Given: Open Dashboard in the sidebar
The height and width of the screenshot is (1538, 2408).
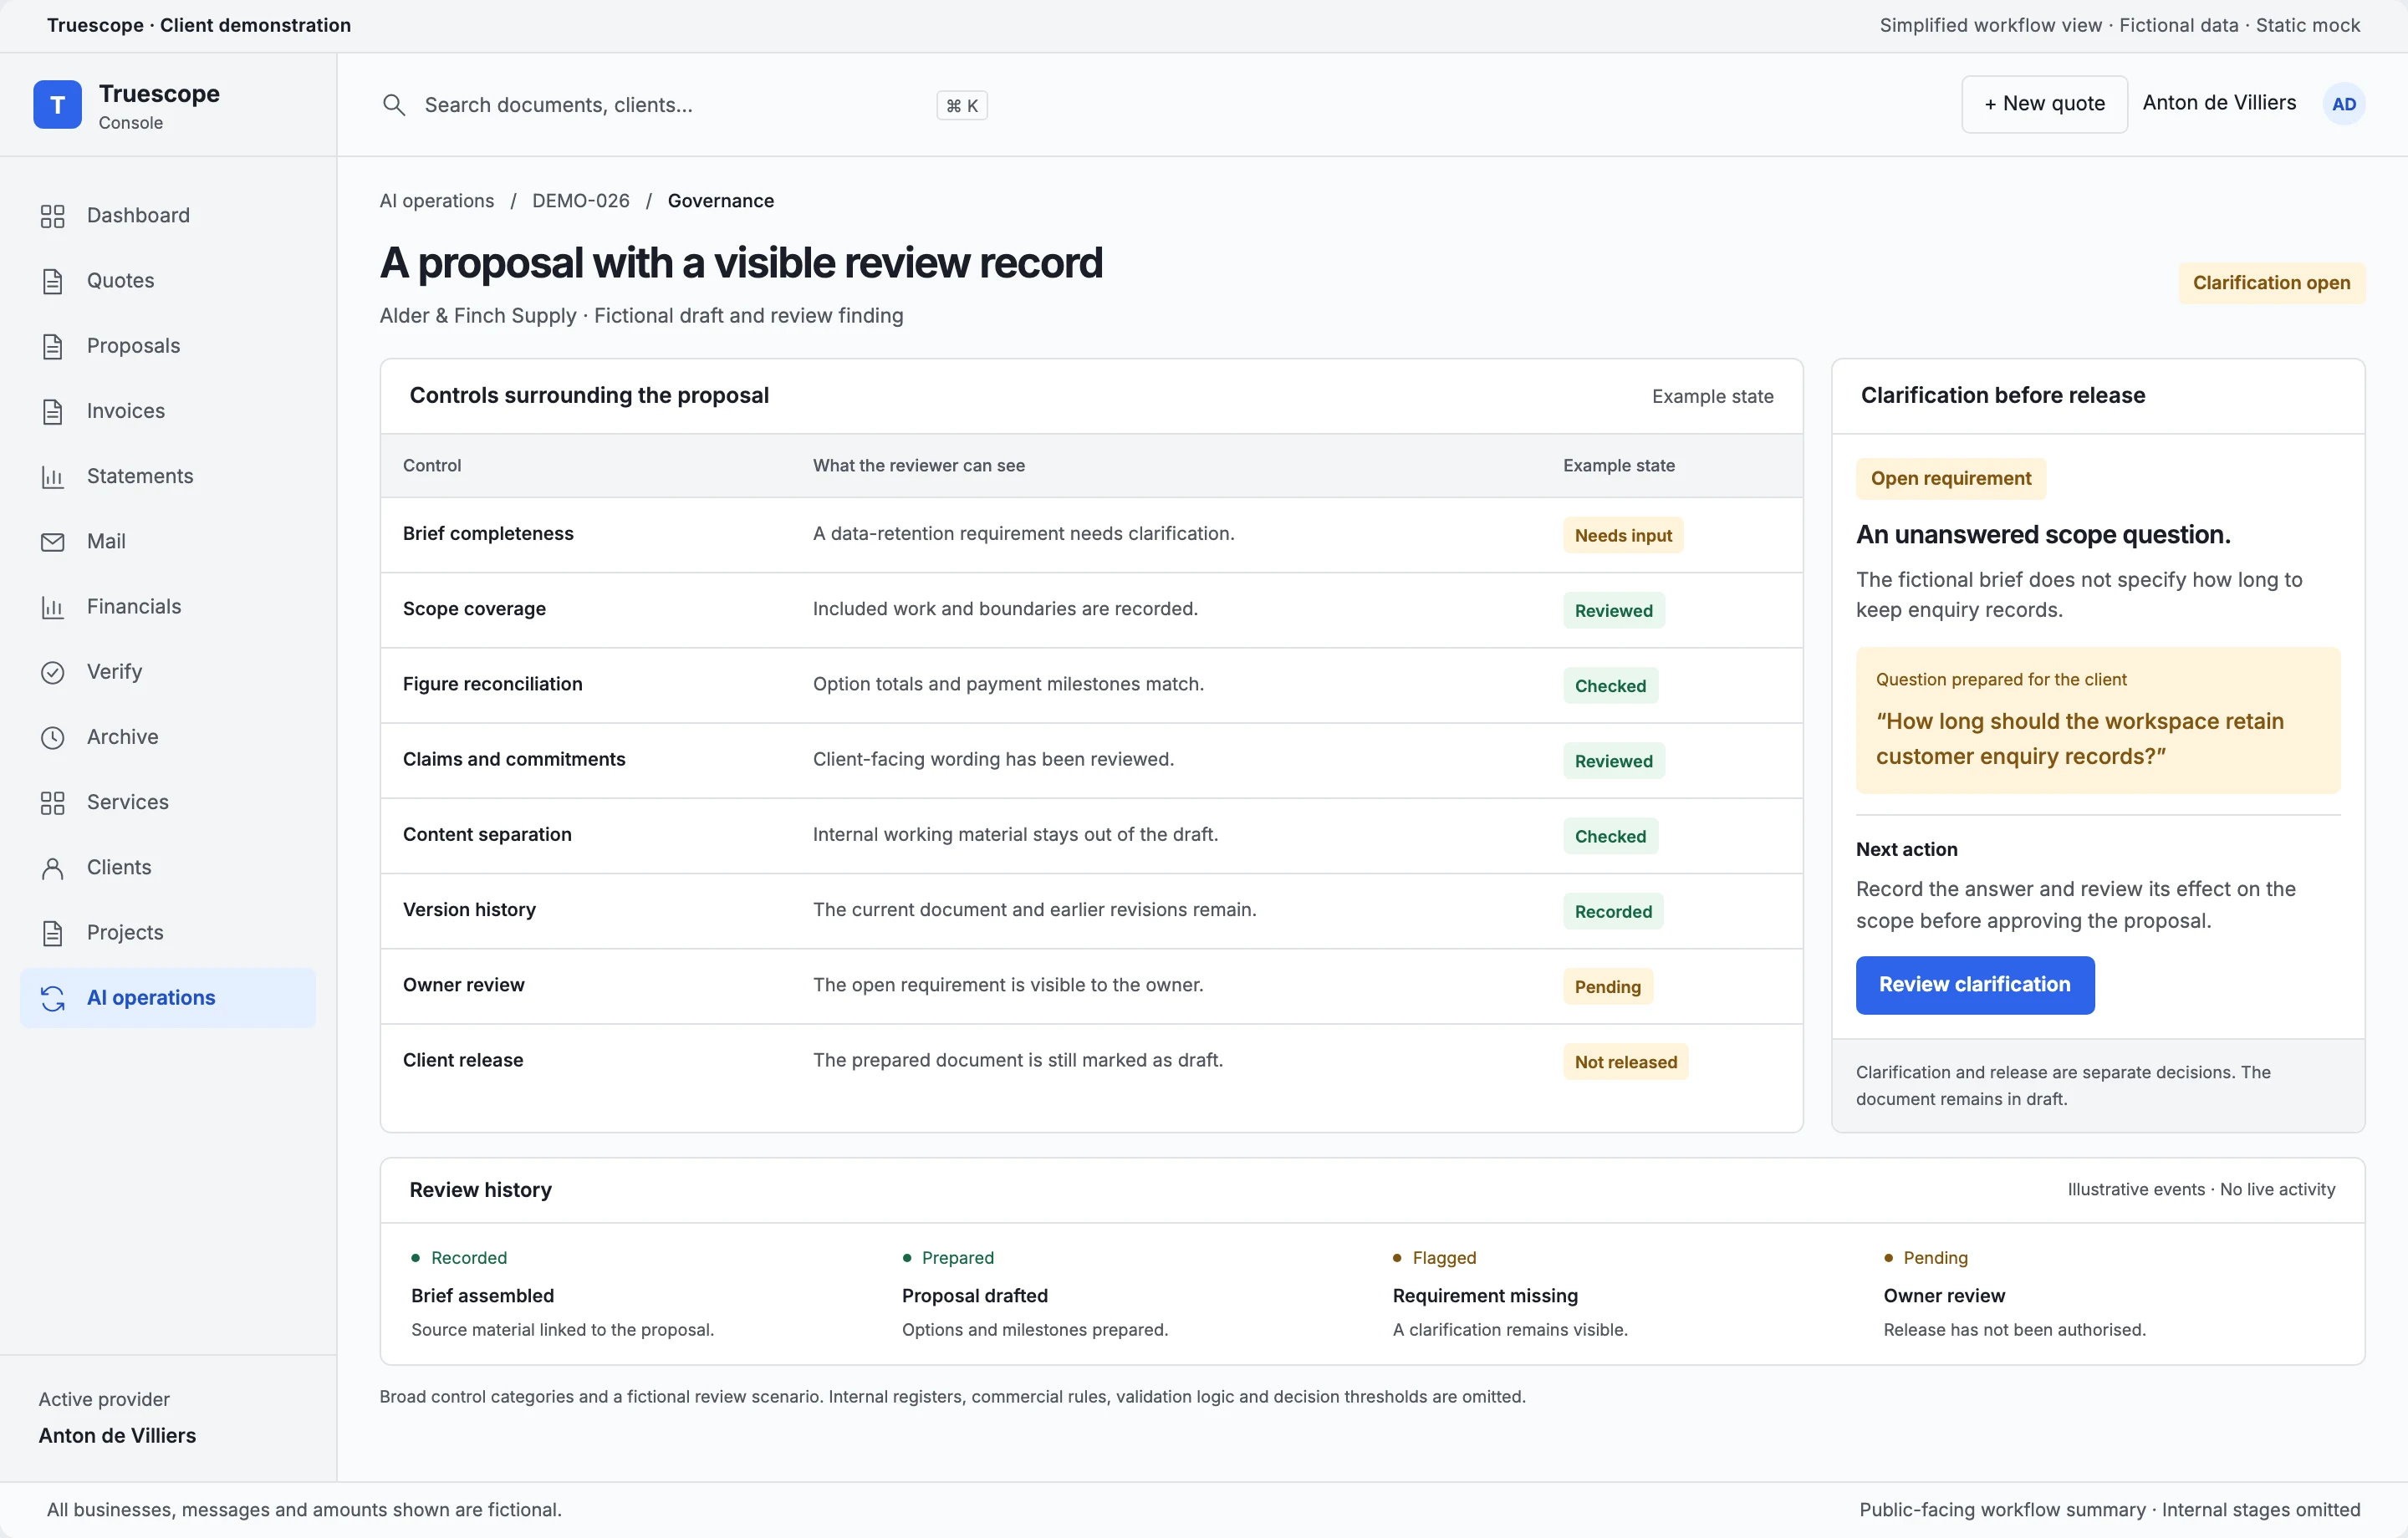Looking at the screenshot, I should (168, 216).
